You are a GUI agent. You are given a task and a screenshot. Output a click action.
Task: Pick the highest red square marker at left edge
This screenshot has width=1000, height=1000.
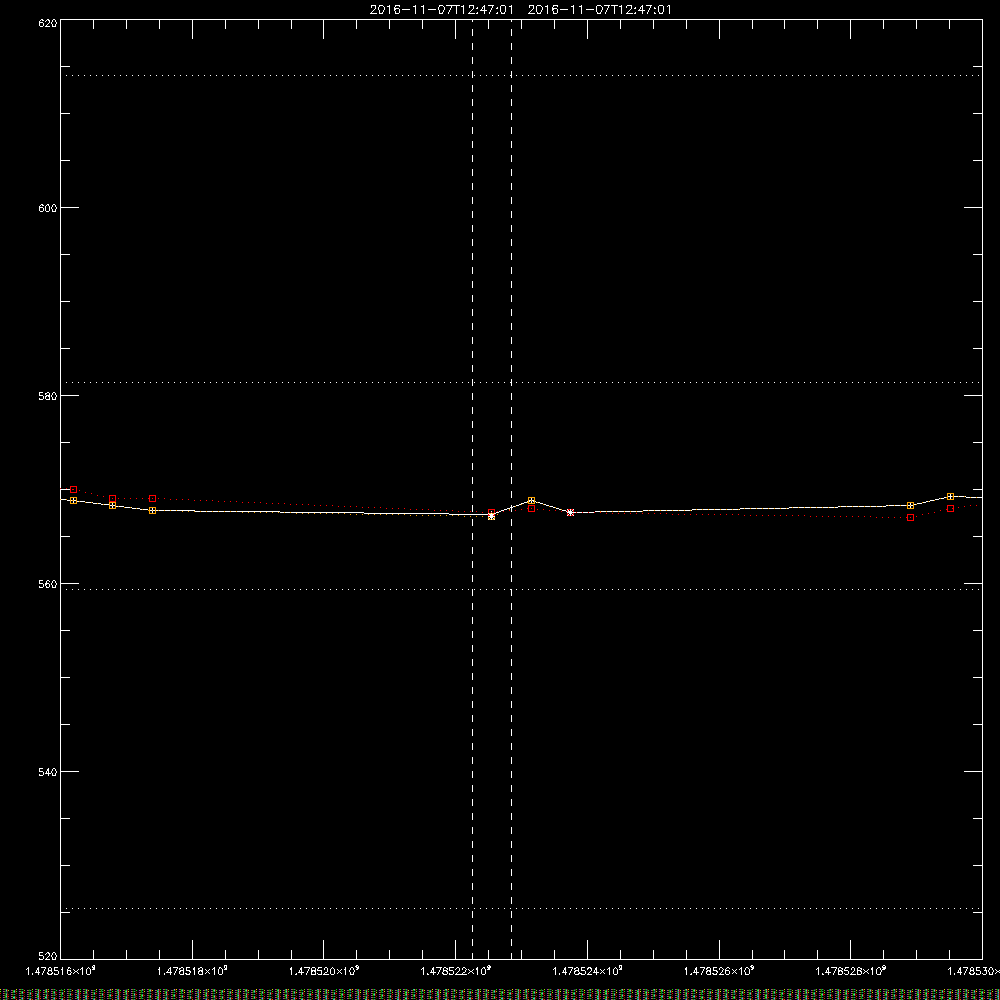pos(73,489)
